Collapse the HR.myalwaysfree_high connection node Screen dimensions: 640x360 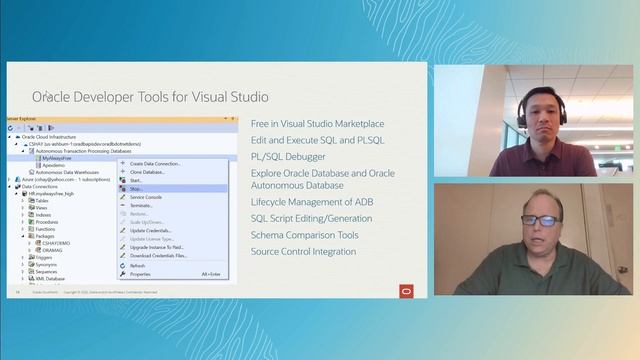pos(16,193)
